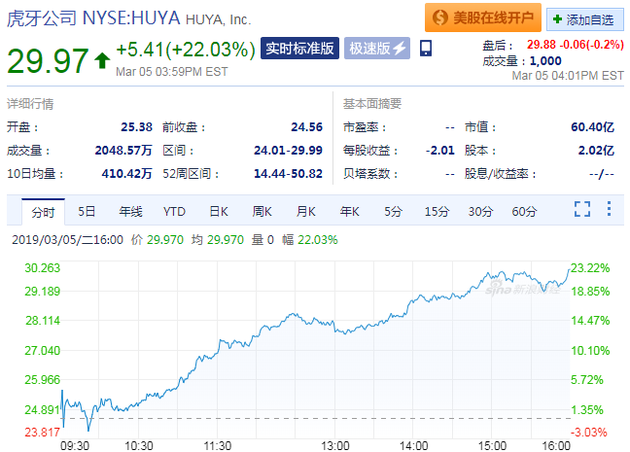Click the 23.22% percentage axis label

click(x=590, y=268)
